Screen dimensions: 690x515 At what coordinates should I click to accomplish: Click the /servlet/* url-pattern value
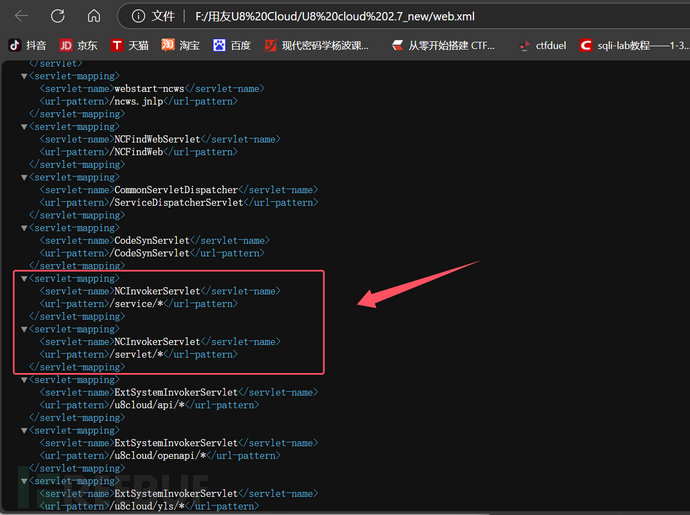pos(136,354)
